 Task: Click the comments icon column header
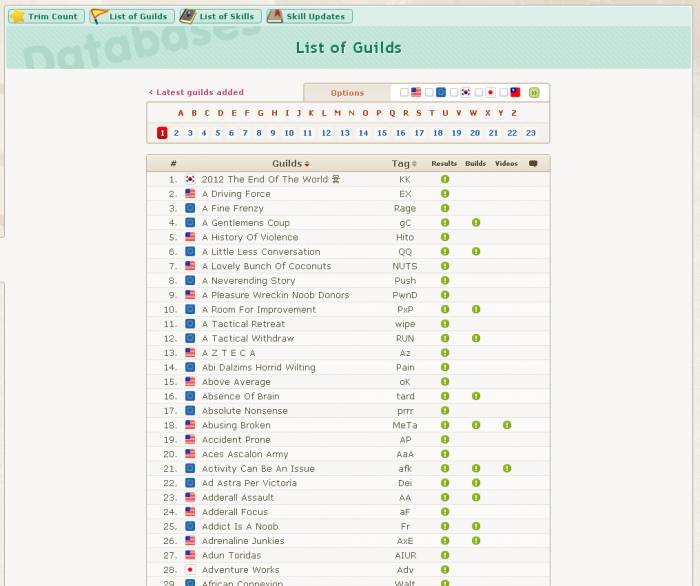point(533,163)
